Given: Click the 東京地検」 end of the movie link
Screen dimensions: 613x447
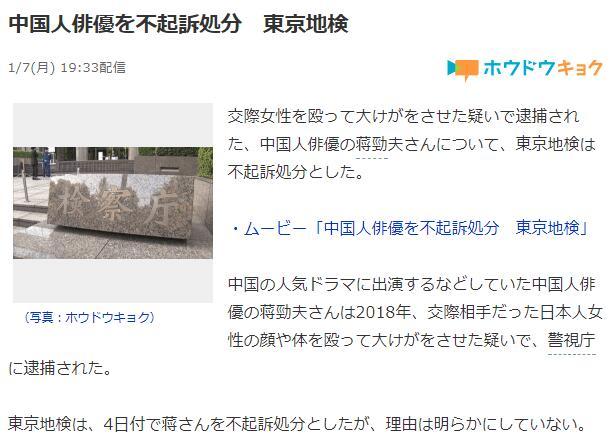Looking at the screenshot, I should click(x=552, y=228).
